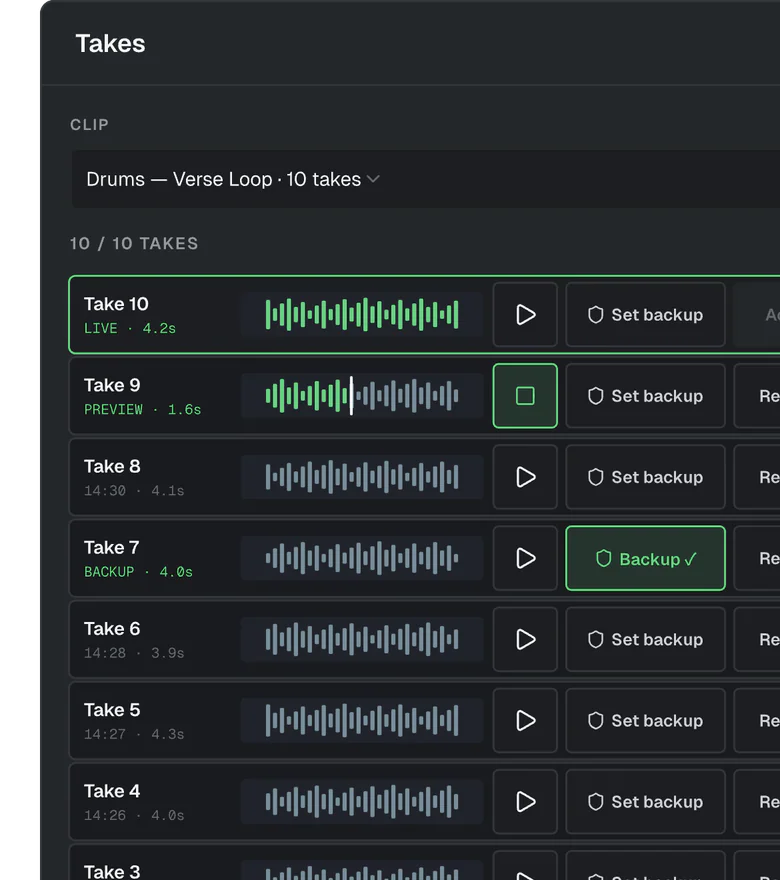Open the Drums — Verse Loop clip dropdown
The height and width of the screenshot is (880, 780).
(x=425, y=179)
